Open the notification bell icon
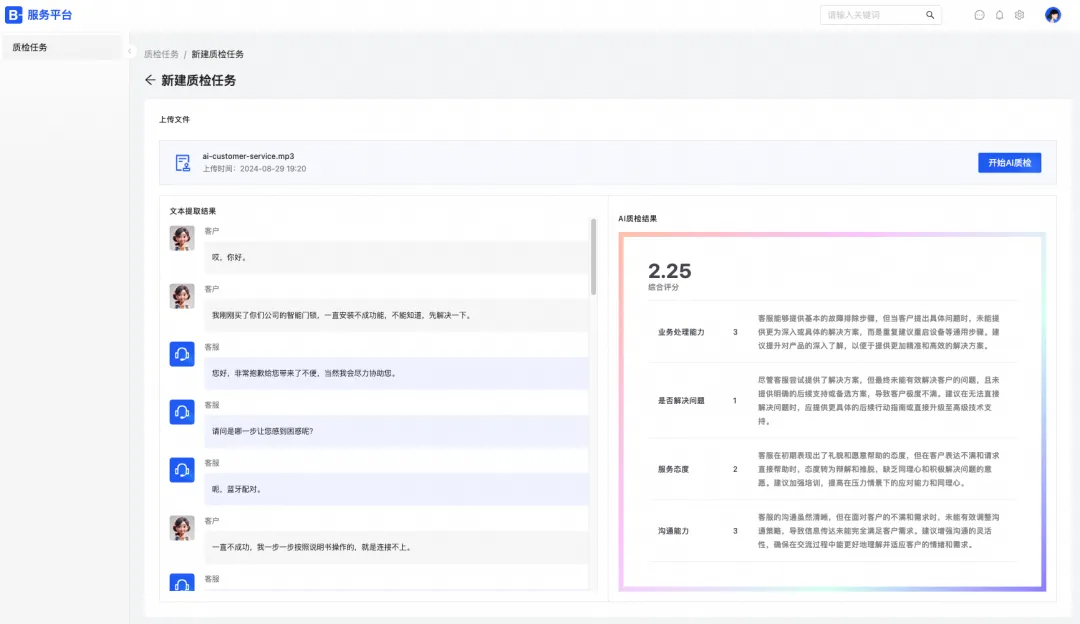Image resolution: width=1080 pixels, height=624 pixels. click(999, 15)
